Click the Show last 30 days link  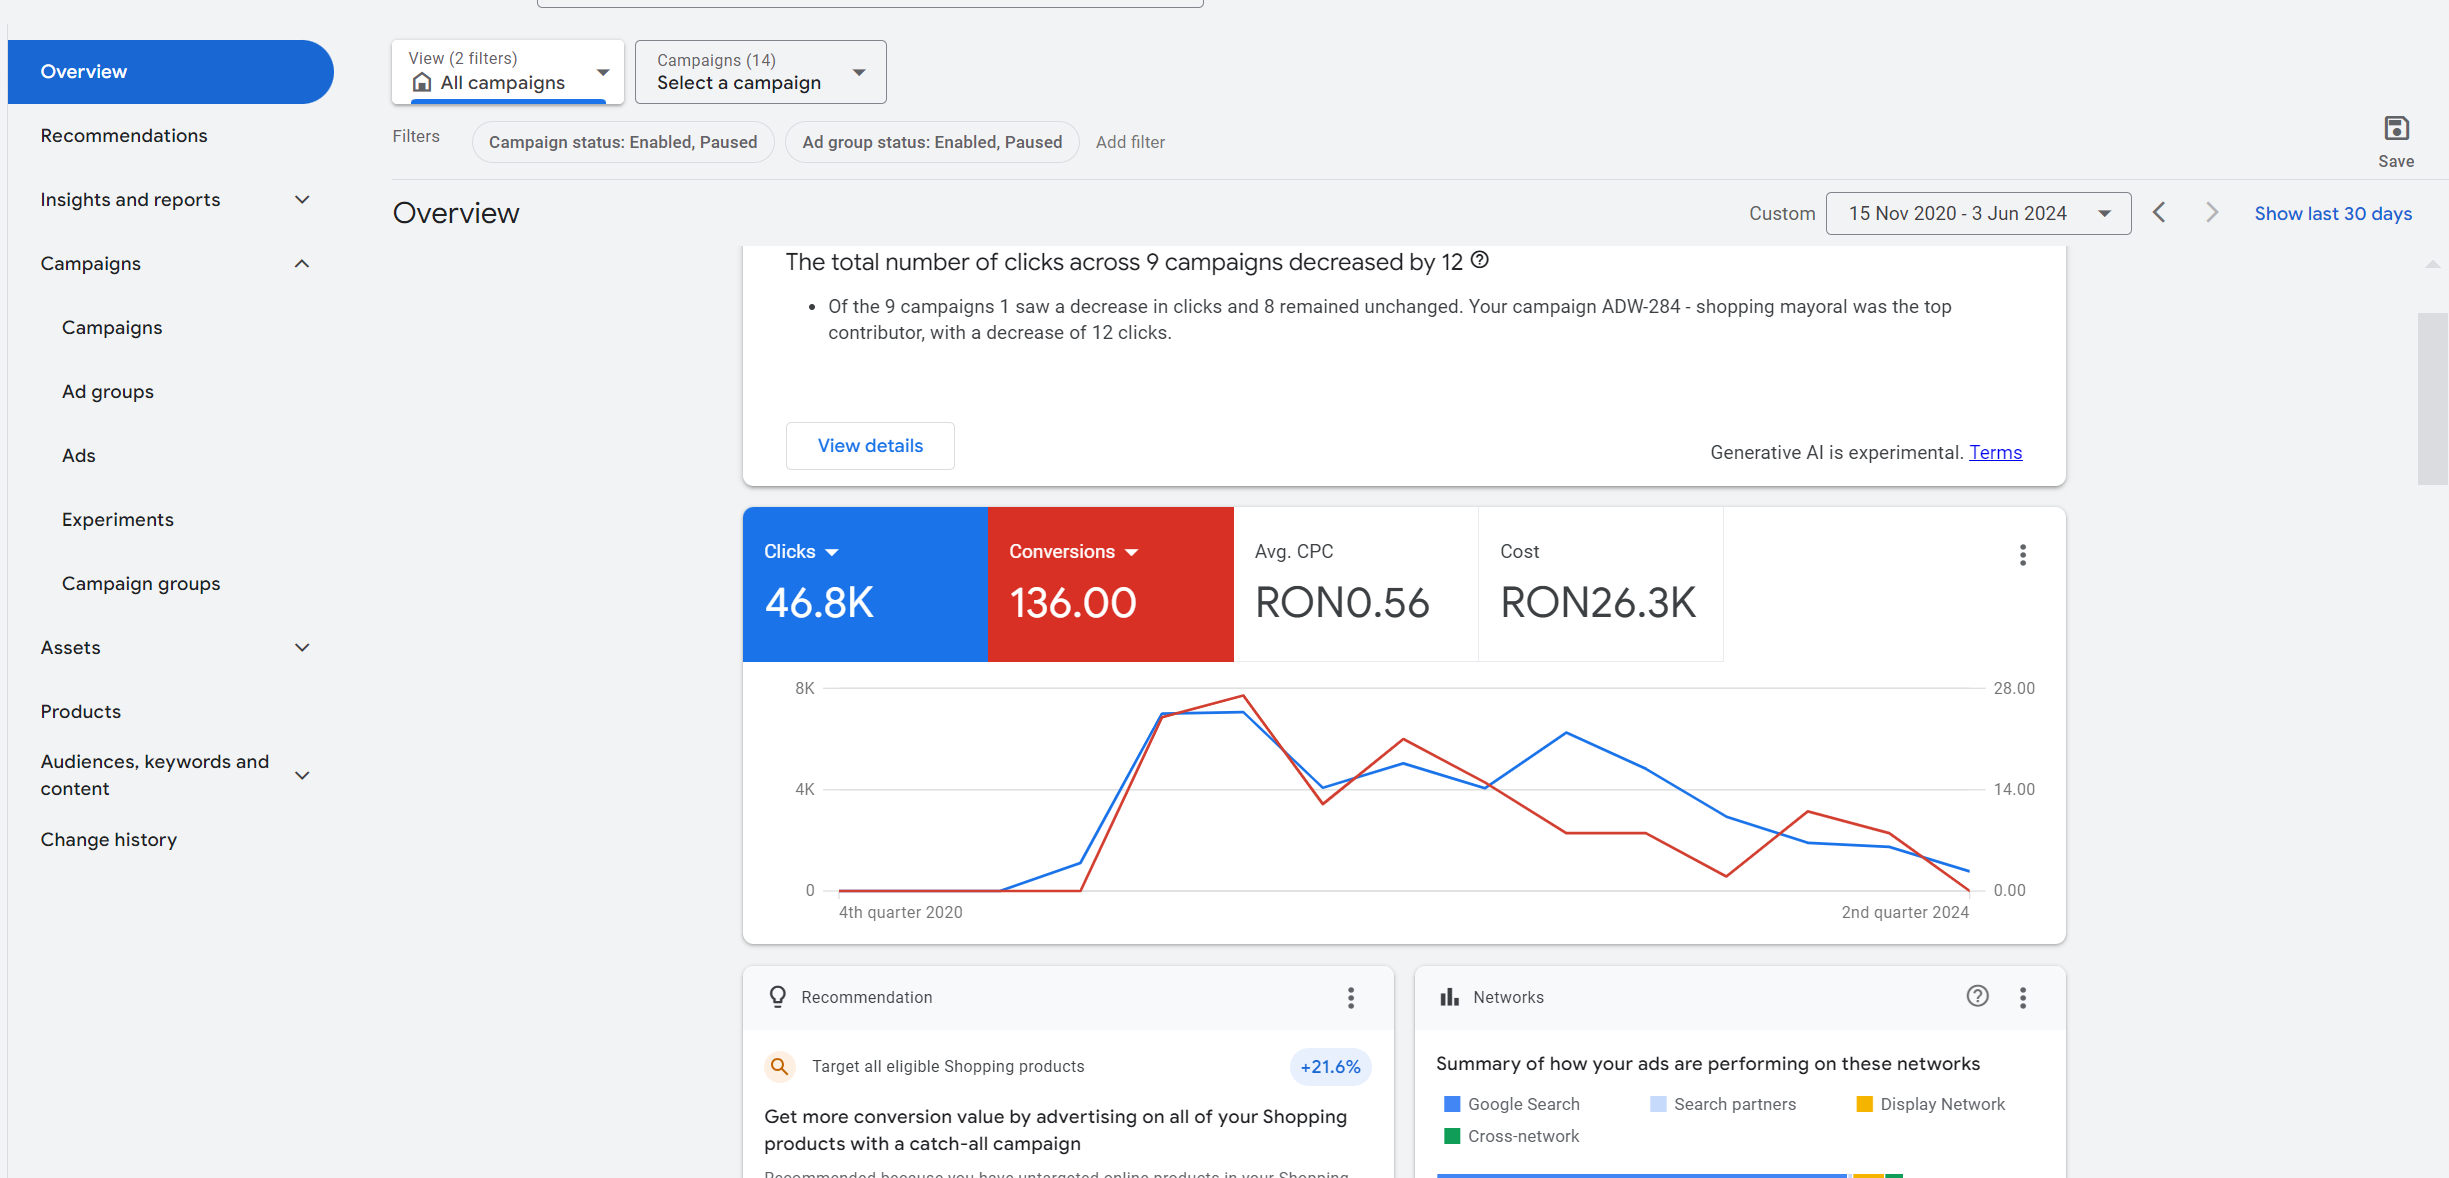(x=2332, y=214)
